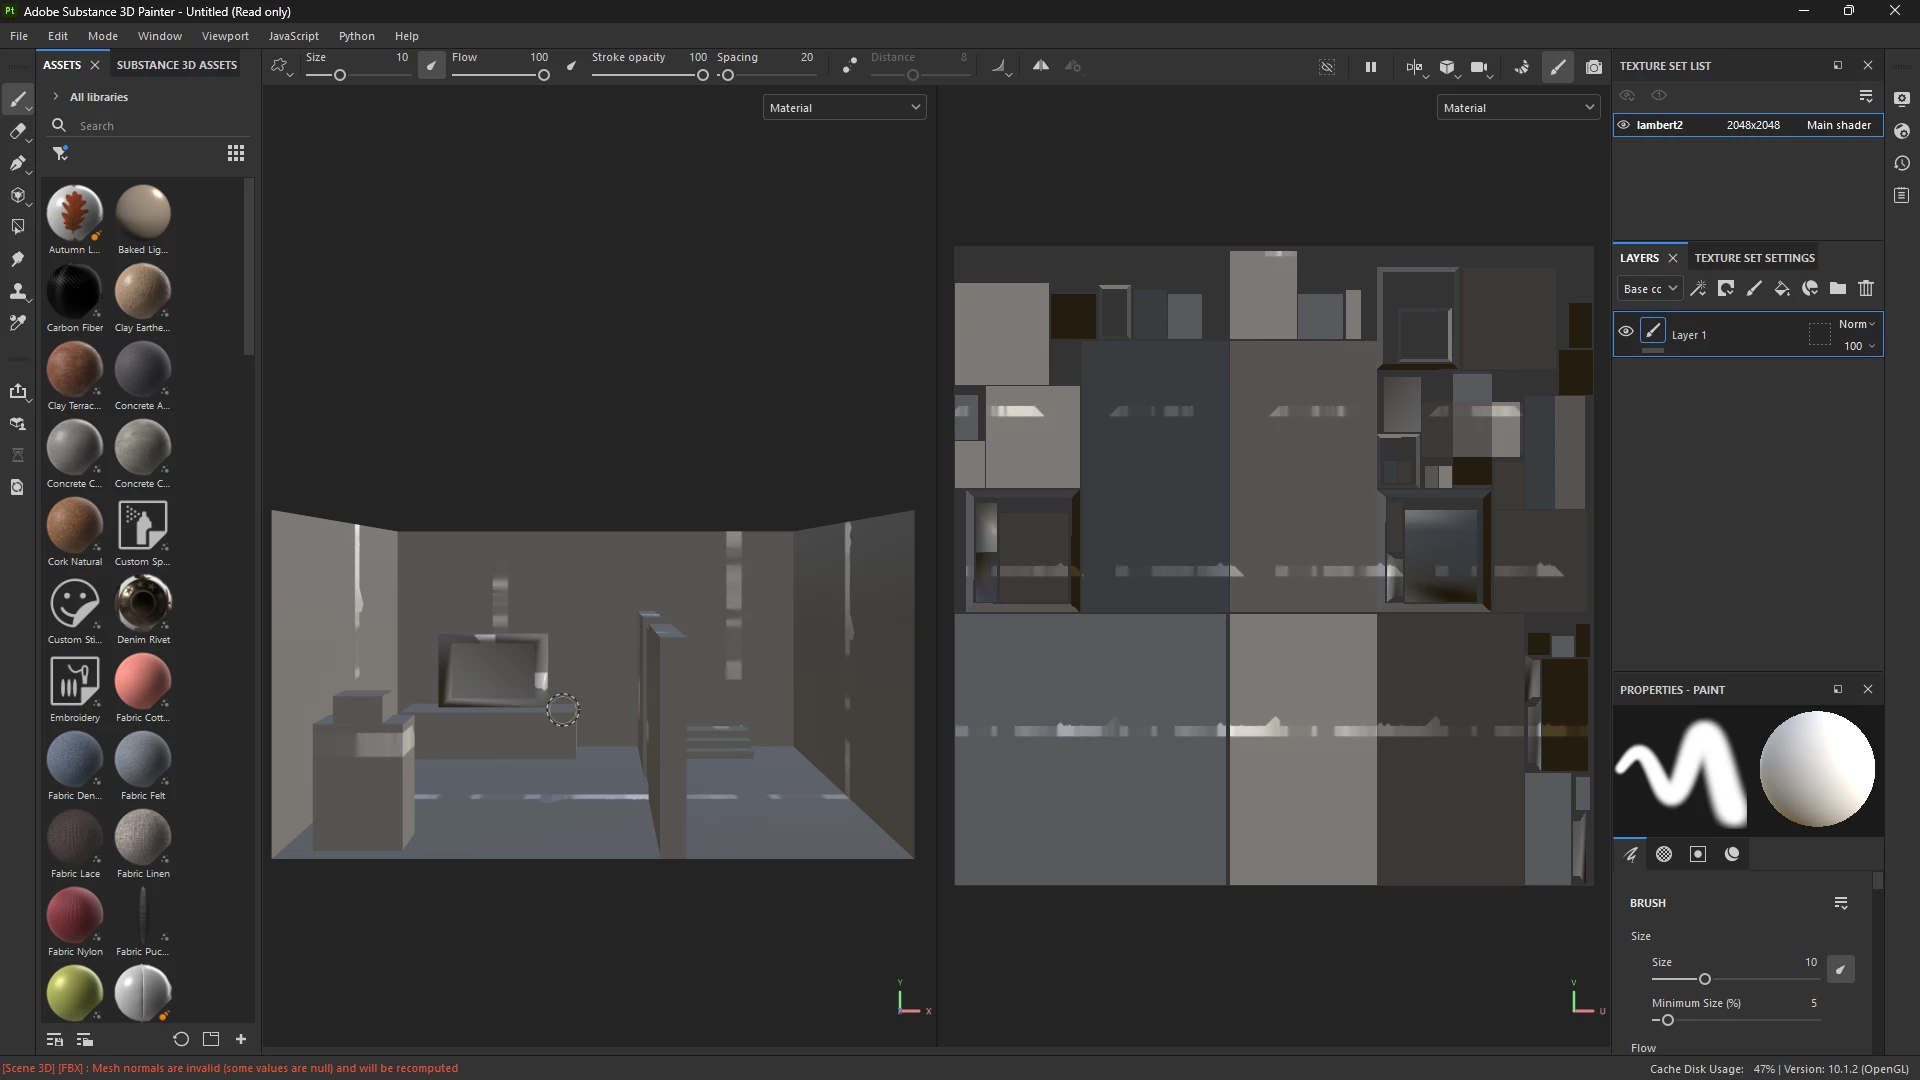Toggle lambert2 texture set visibility
This screenshot has height=1080, width=1920.
coord(1624,125)
